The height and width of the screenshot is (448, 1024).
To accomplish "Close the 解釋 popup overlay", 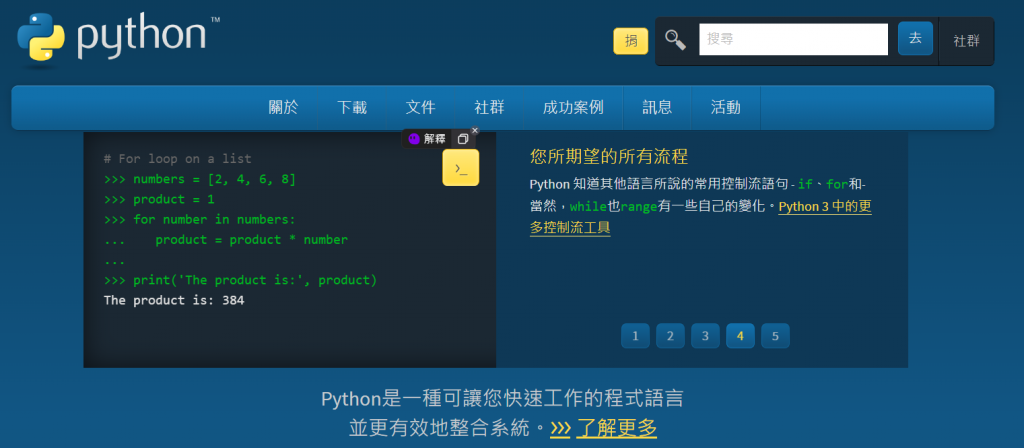I will pos(475,131).
